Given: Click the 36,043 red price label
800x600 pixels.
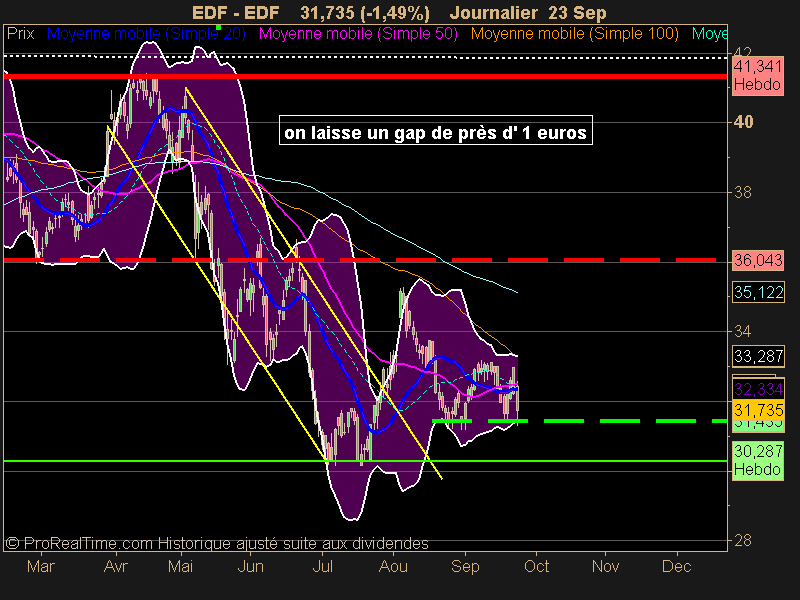Looking at the screenshot, I should [758, 260].
